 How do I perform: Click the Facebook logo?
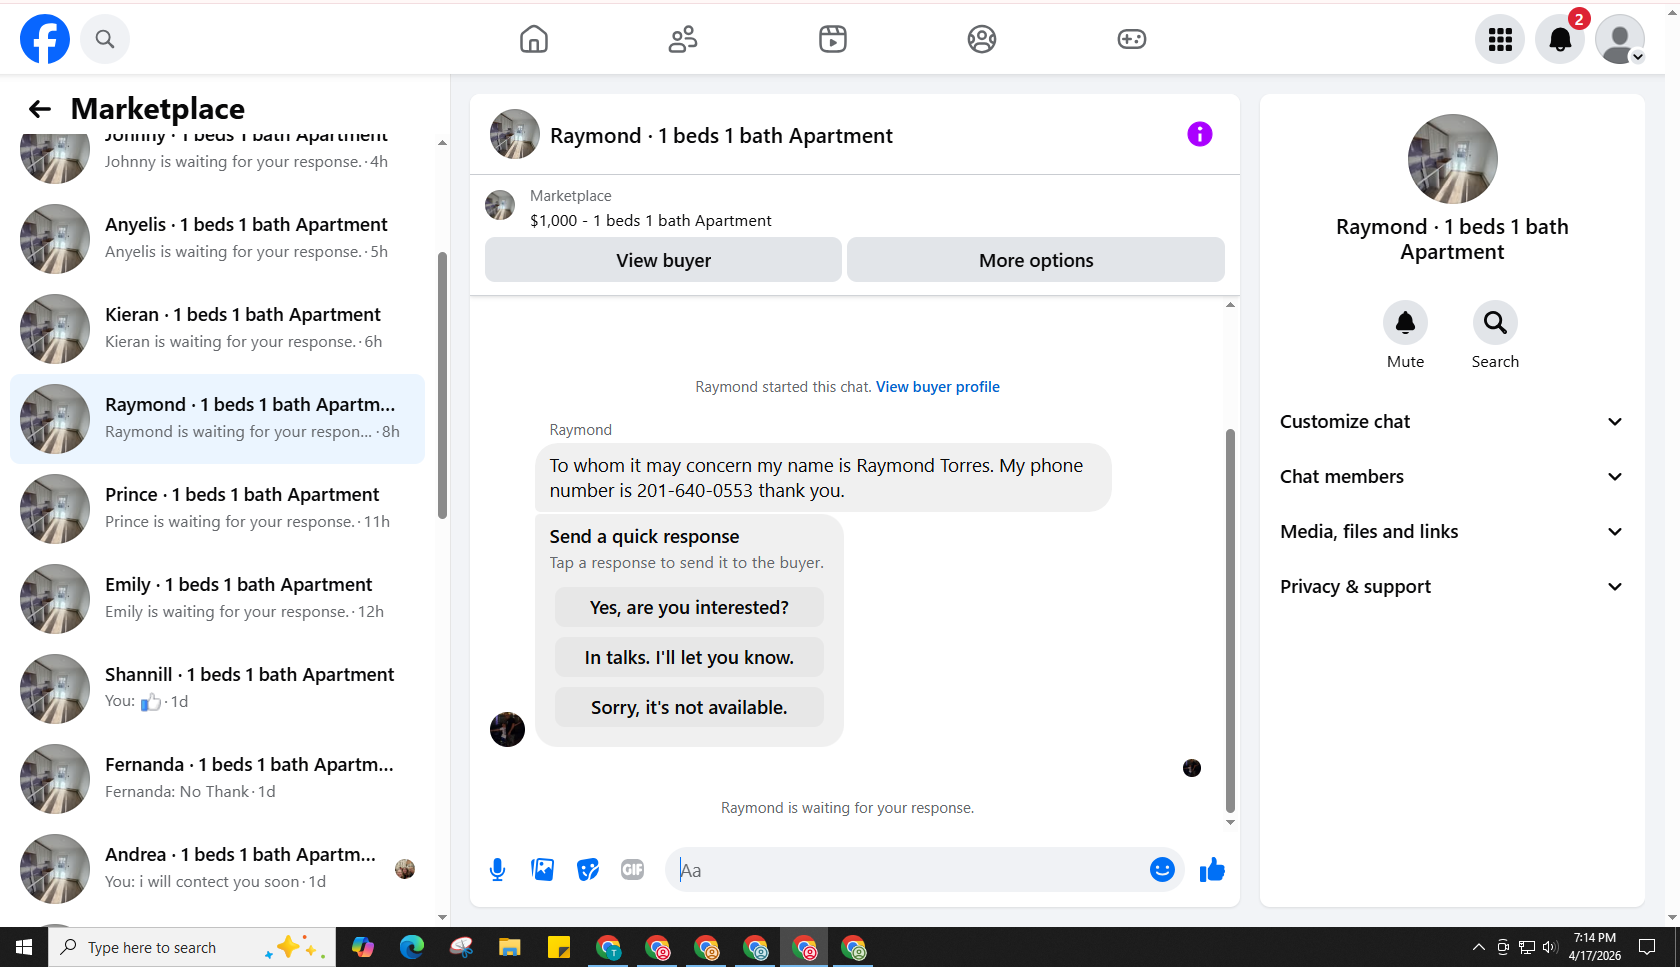click(x=45, y=39)
